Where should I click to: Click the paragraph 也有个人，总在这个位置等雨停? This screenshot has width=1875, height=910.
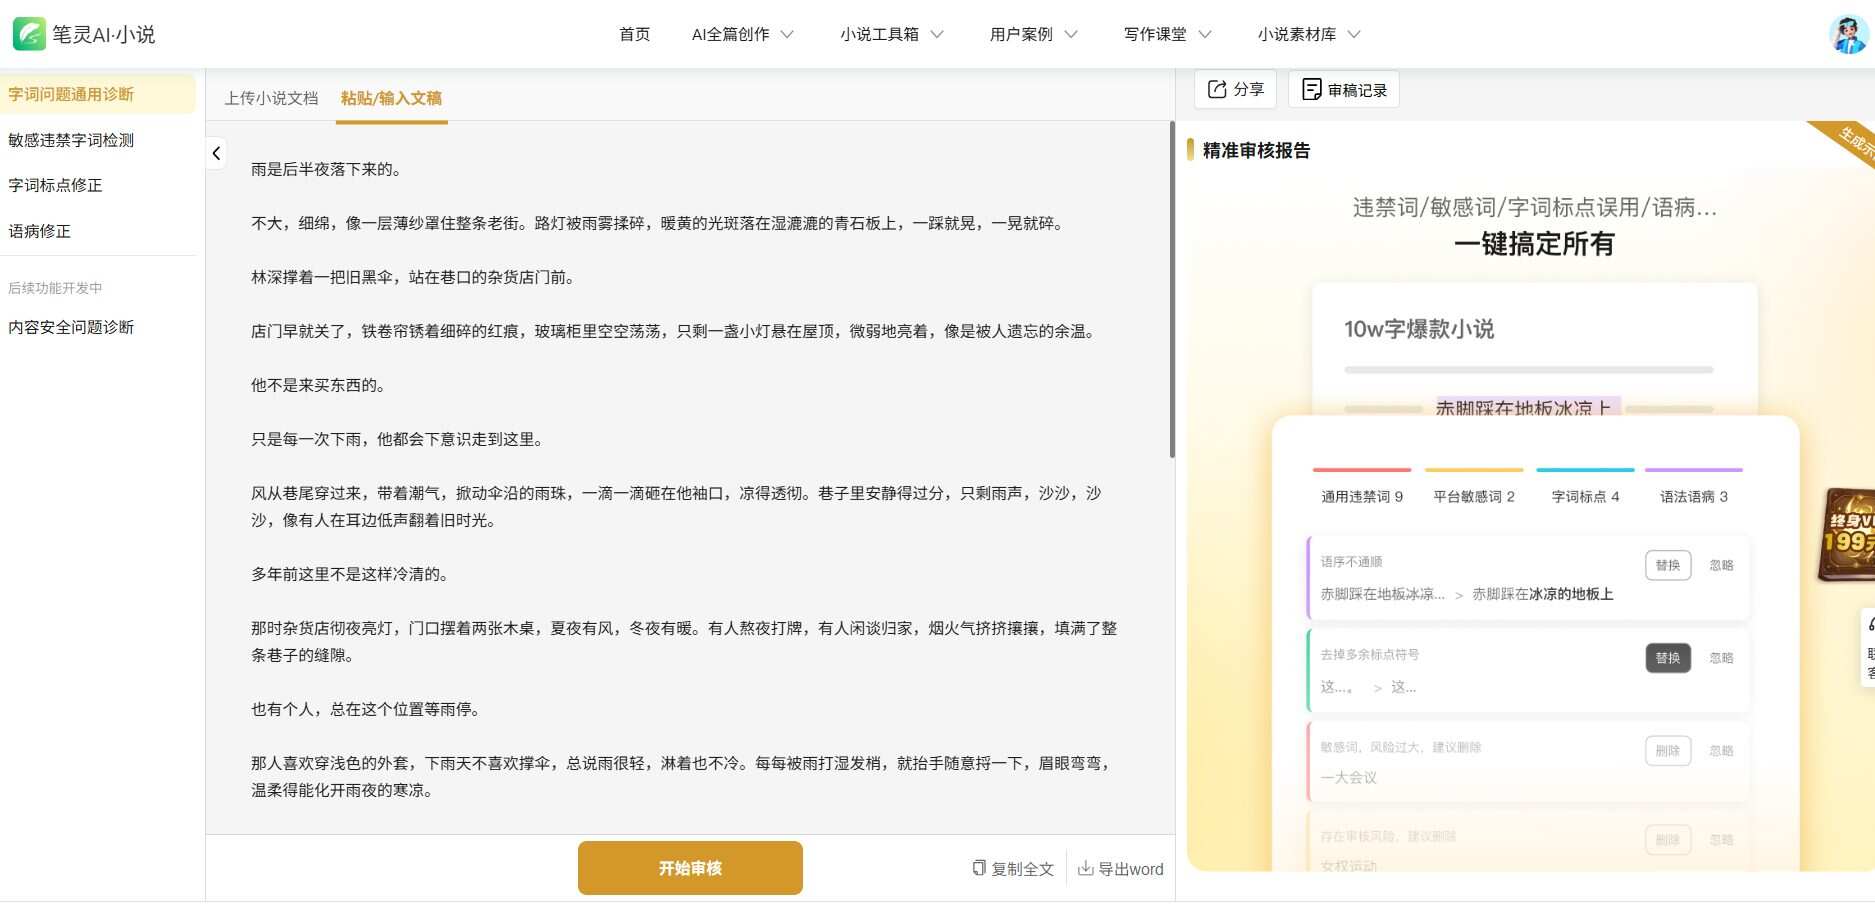(368, 709)
